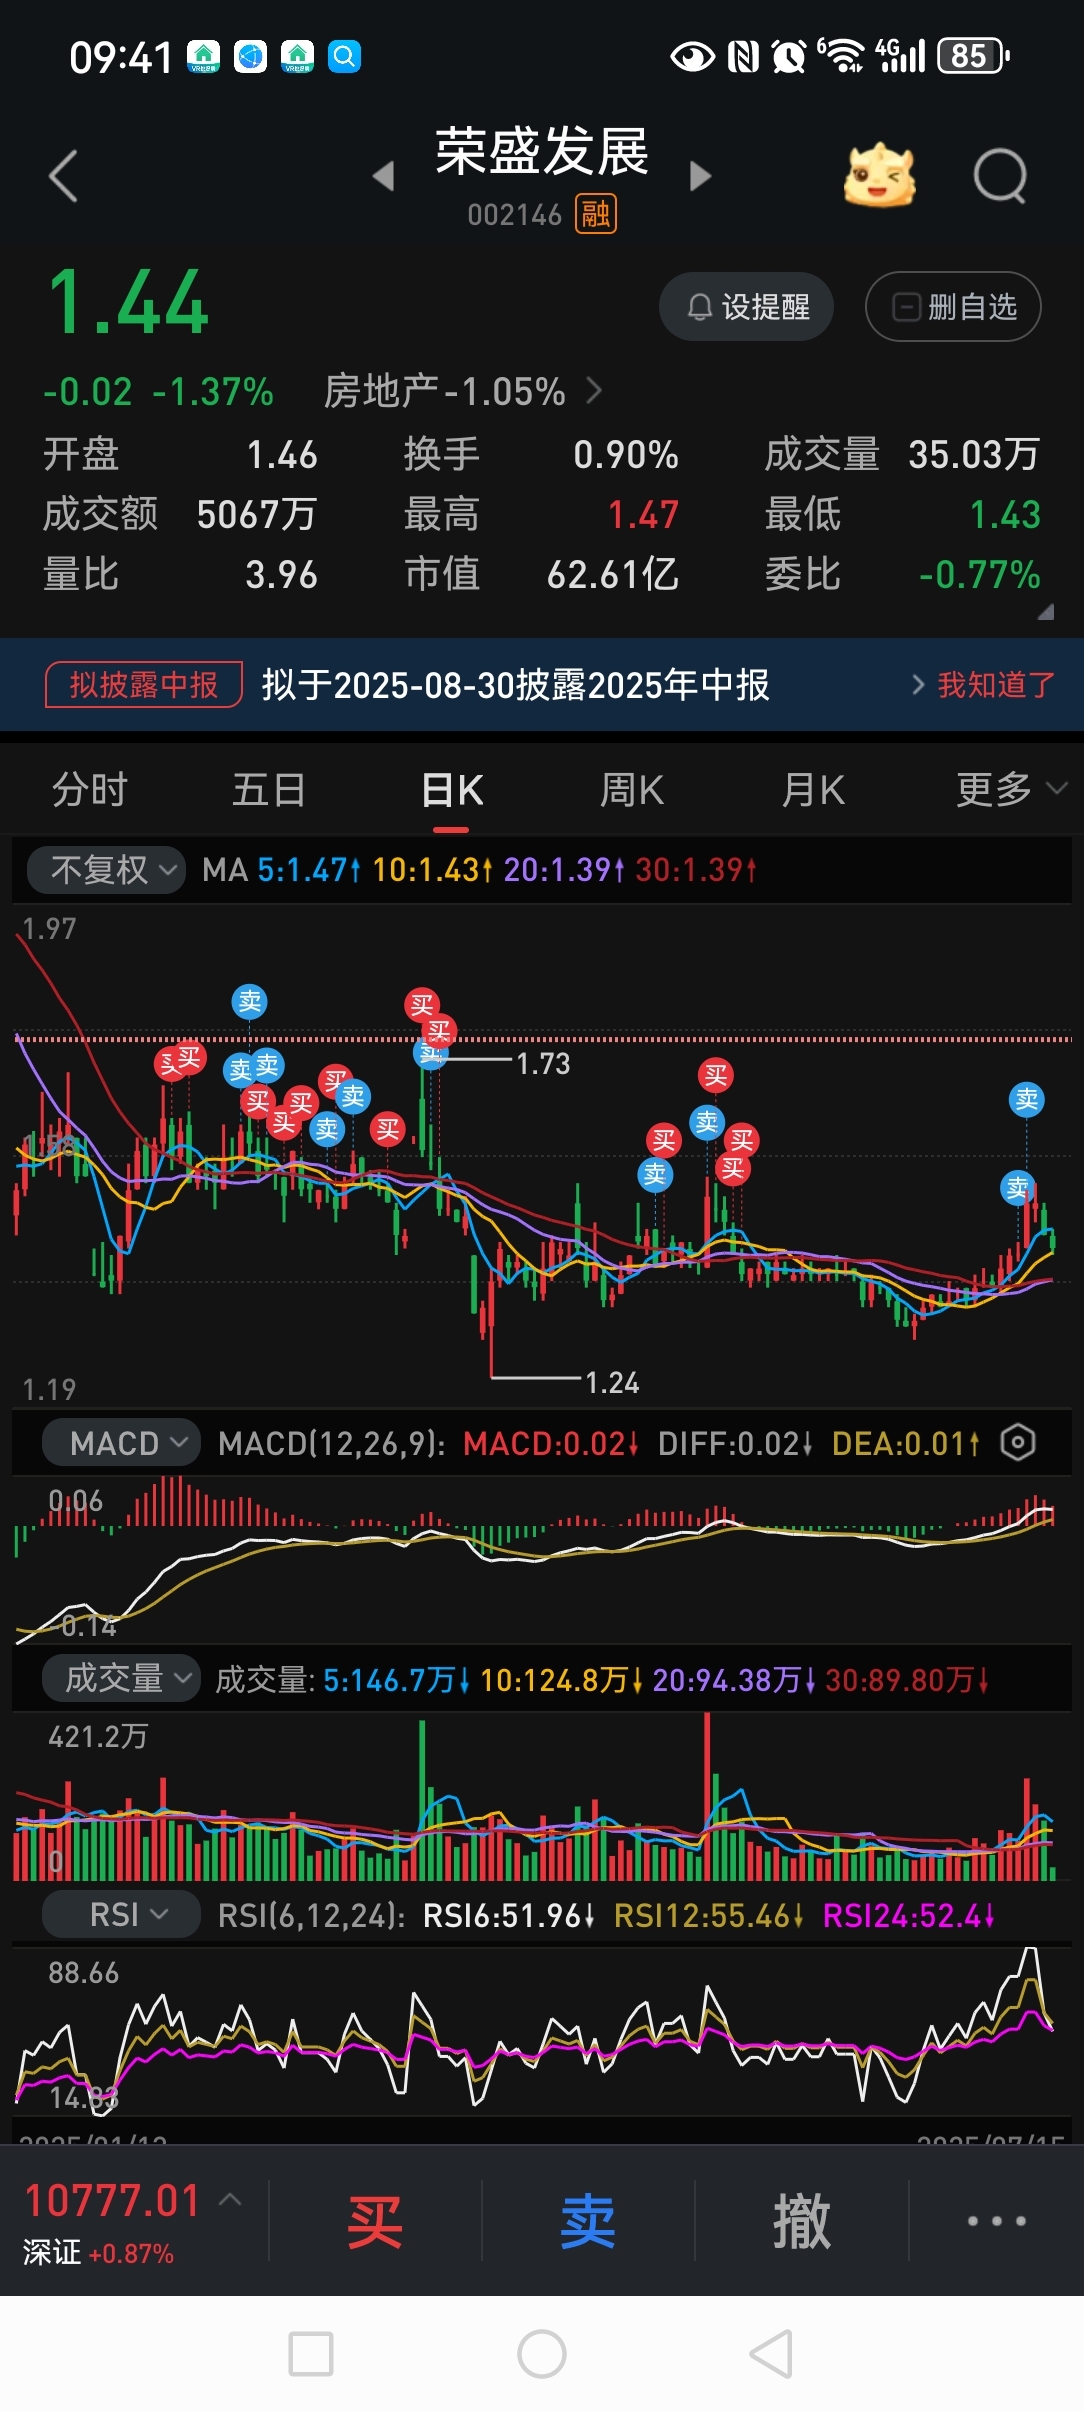
Task: Tap the MA 20:1.39 label
Action: click(x=564, y=870)
